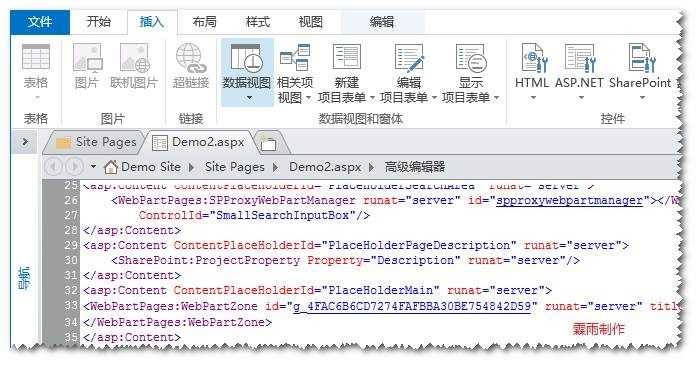Expand the navigation pane chevron
This screenshot has width=700, height=366.
pyautogui.click(x=25, y=142)
